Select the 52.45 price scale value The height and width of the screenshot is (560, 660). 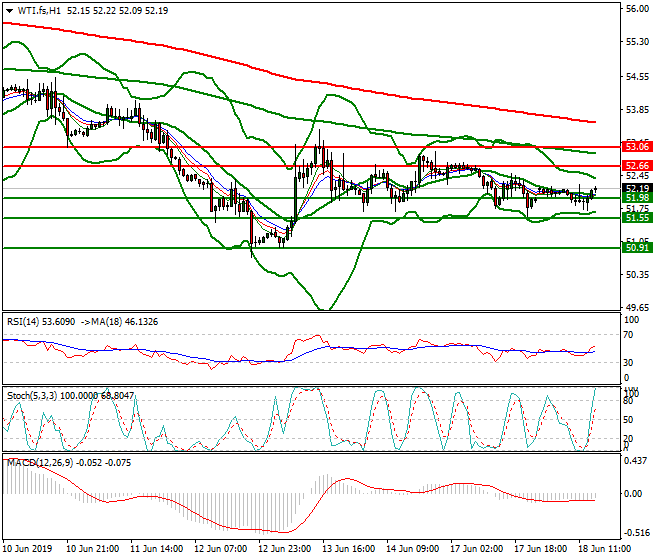pos(637,175)
